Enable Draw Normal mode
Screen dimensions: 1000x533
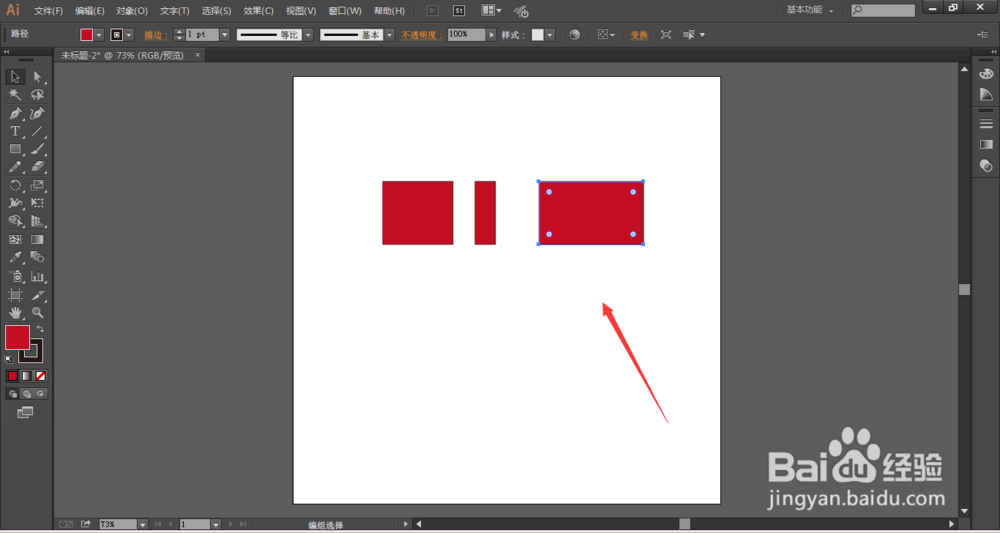coord(13,394)
